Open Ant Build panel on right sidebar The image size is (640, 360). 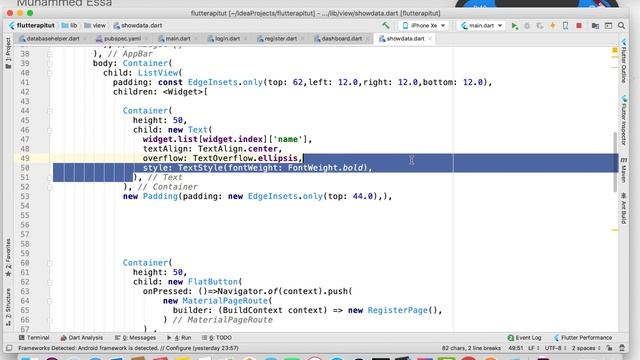tap(623, 208)
